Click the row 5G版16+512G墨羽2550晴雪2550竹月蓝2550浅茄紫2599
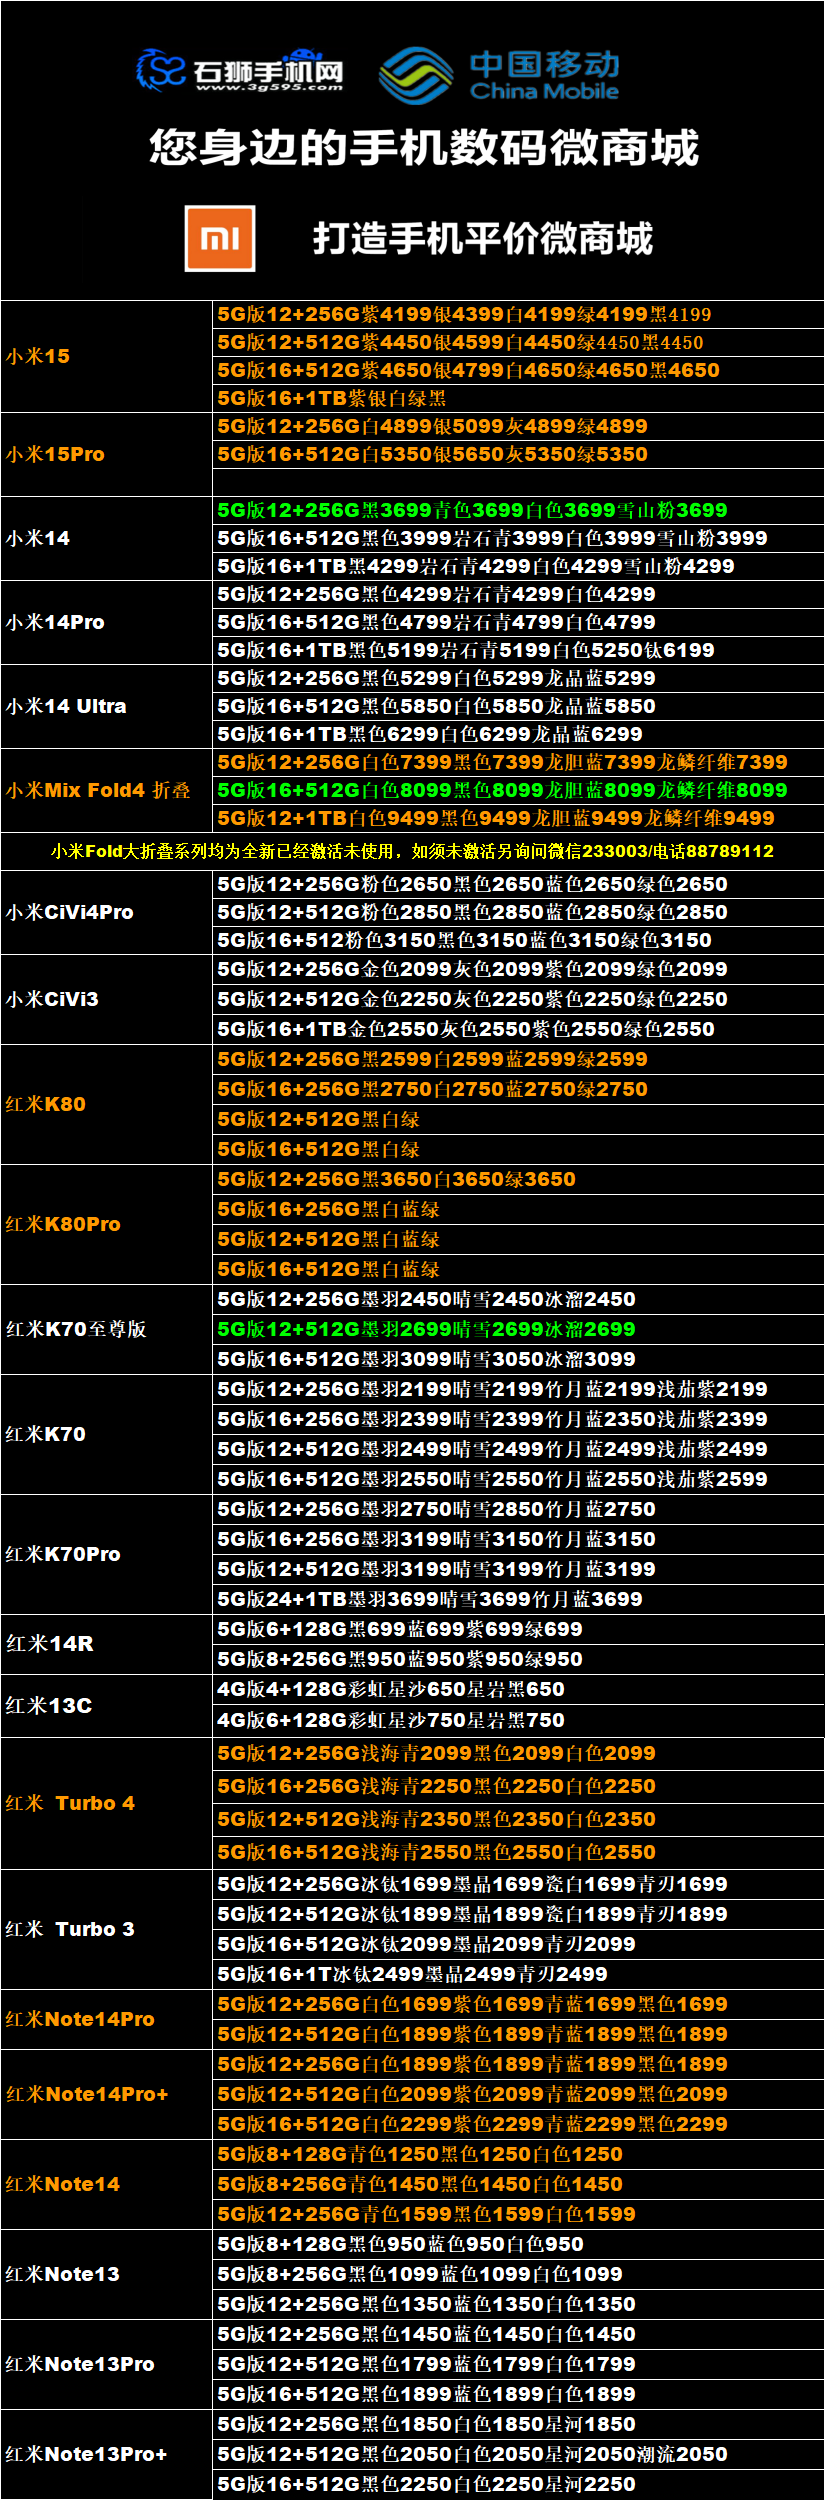This screenshot has width=825, height=2500. click(x=518, y=1479)
